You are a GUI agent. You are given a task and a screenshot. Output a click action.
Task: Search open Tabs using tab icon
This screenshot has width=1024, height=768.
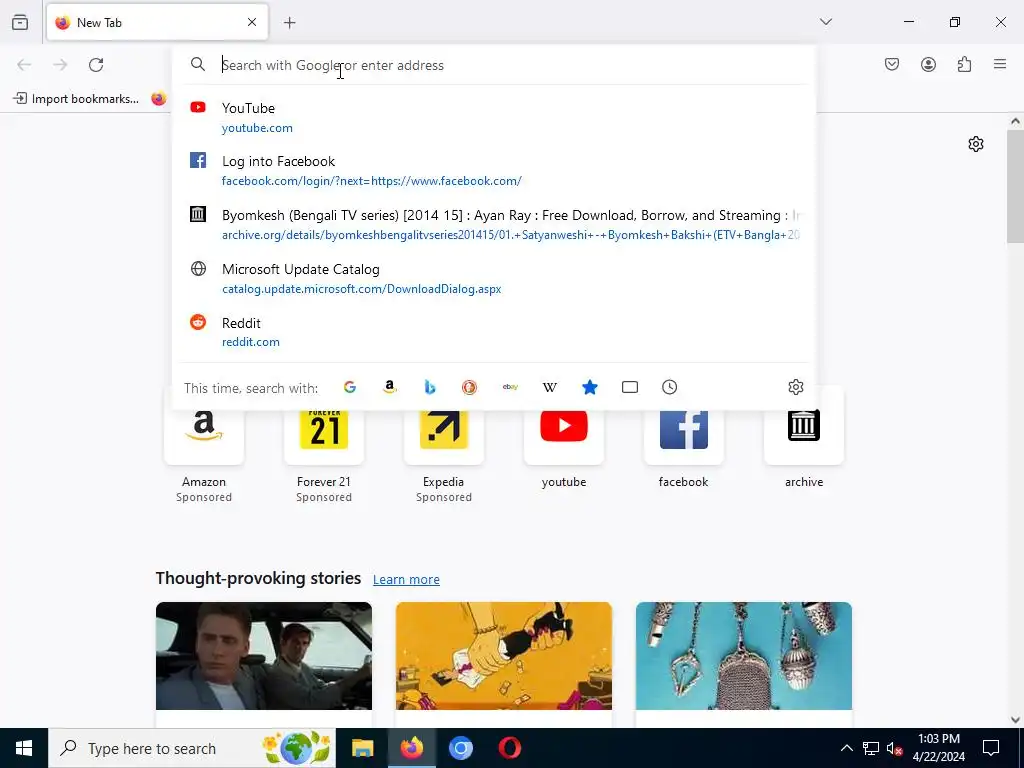pos(630,387)
